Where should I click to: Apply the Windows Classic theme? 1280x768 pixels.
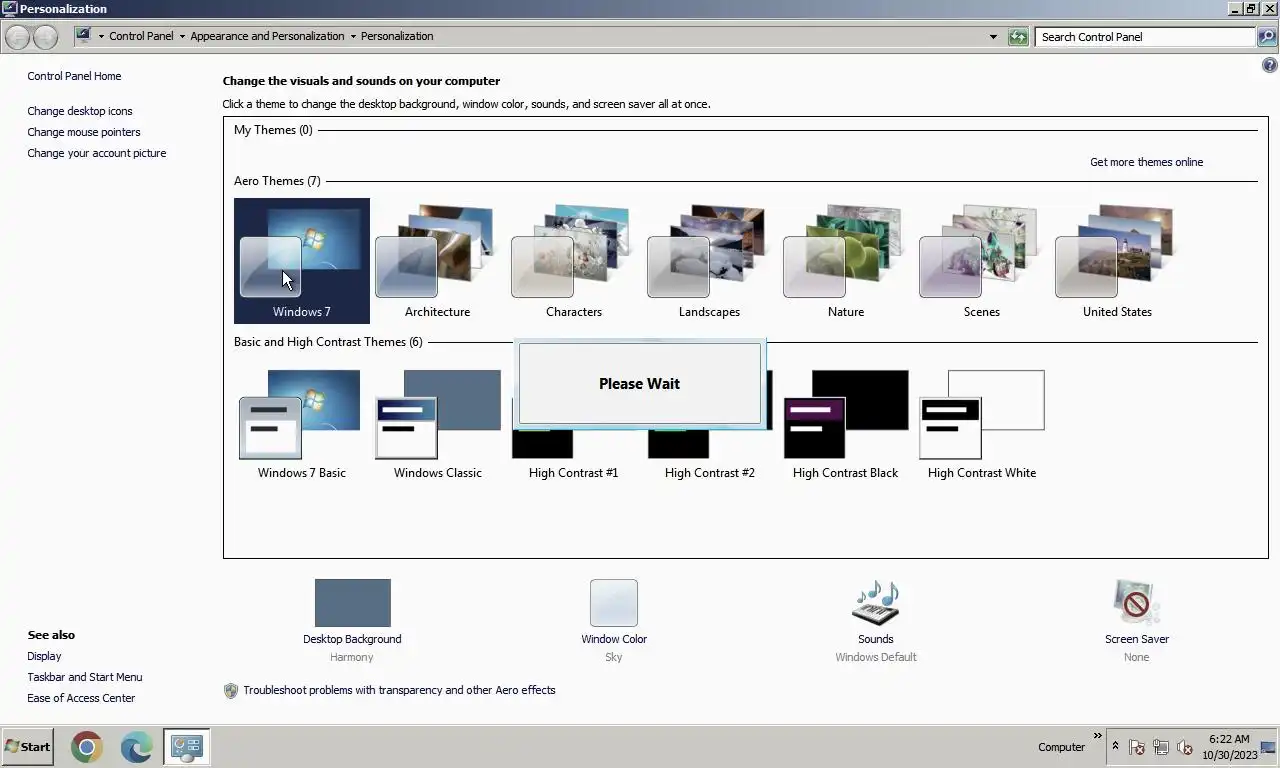pyautogui.click(x=437, y=424)
